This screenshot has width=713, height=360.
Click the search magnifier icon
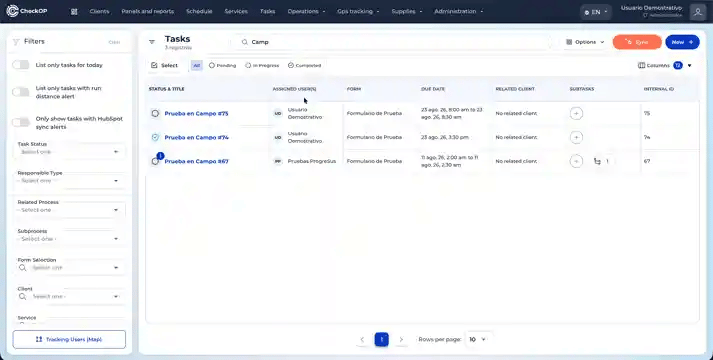click(x=245, y=42)
